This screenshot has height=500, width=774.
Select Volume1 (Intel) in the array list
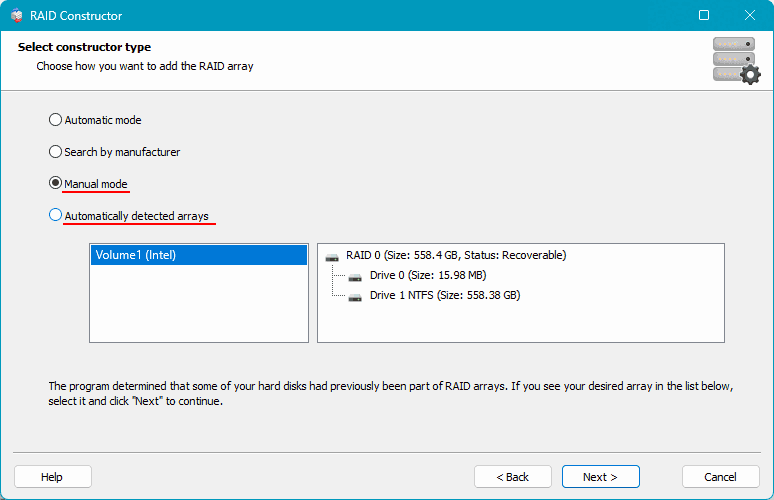(x=199, y=255)
